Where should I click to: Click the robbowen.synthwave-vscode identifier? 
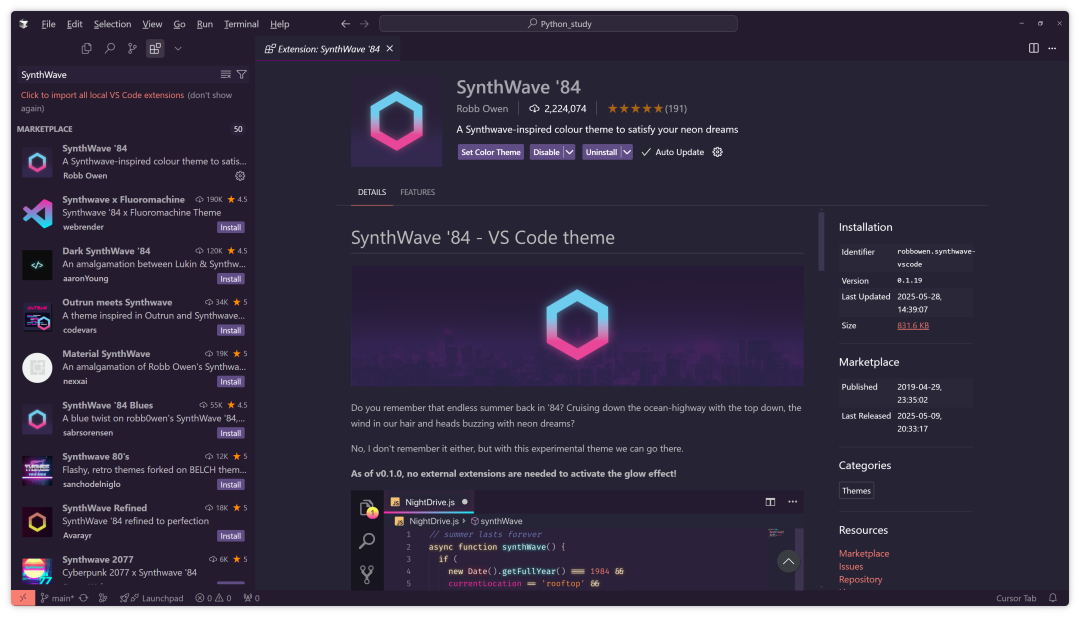[936, 258]
